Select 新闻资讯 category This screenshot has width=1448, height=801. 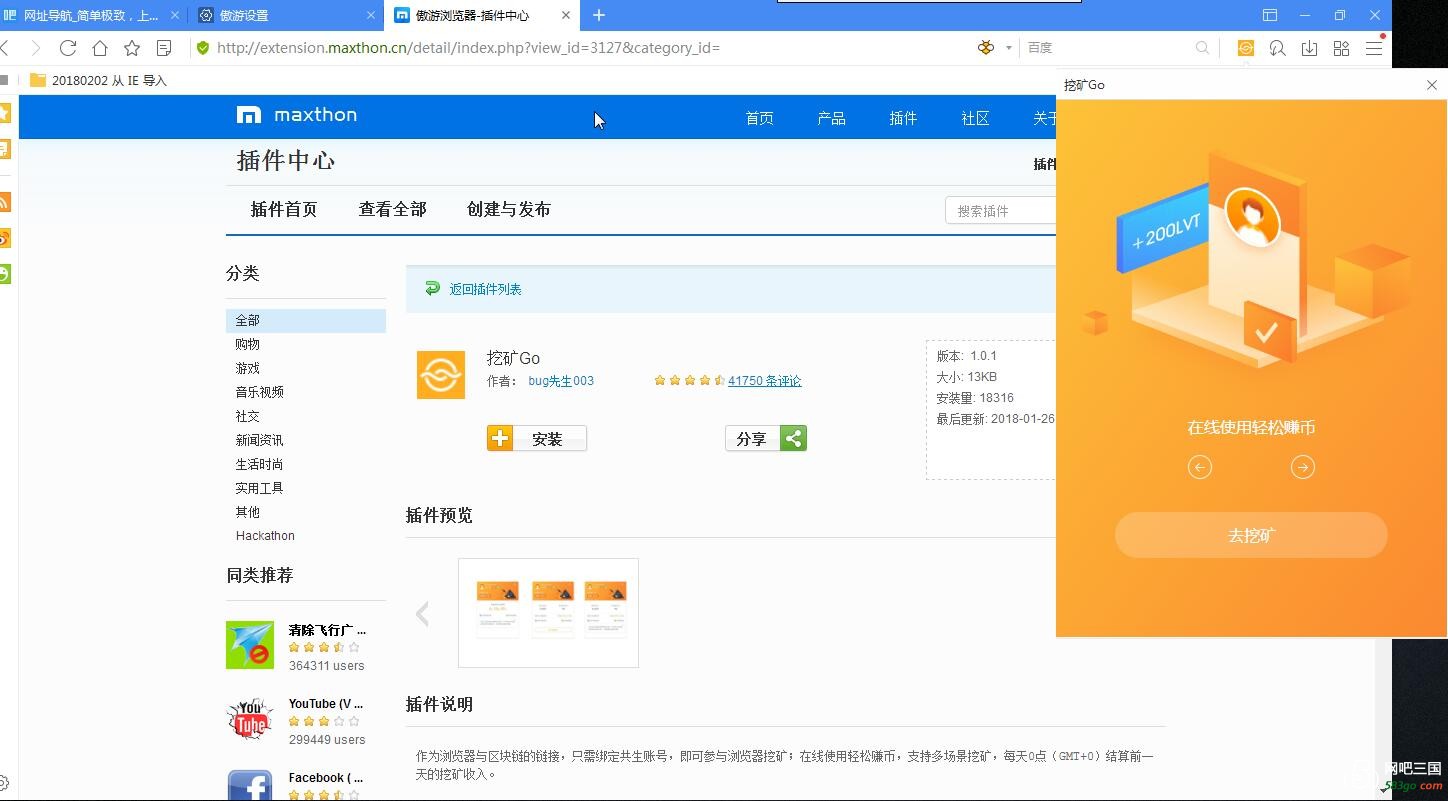(259, 440)
